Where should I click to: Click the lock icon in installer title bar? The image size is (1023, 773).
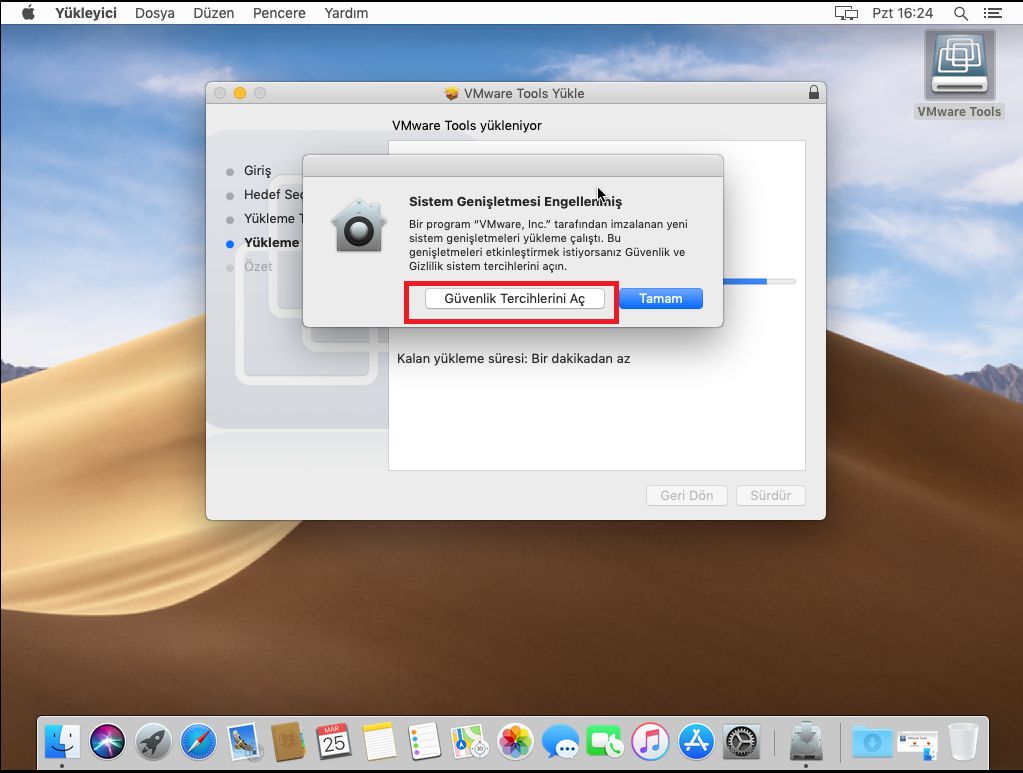point(814,93)
